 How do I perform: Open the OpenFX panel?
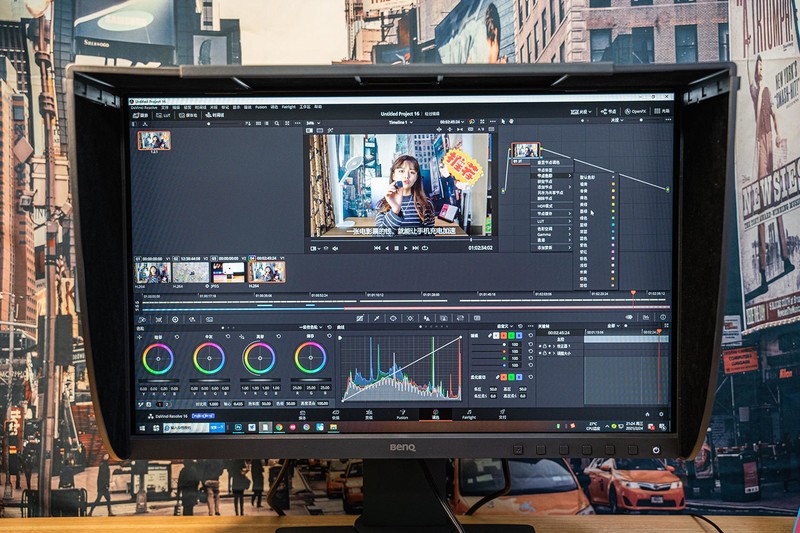point(635,111)
